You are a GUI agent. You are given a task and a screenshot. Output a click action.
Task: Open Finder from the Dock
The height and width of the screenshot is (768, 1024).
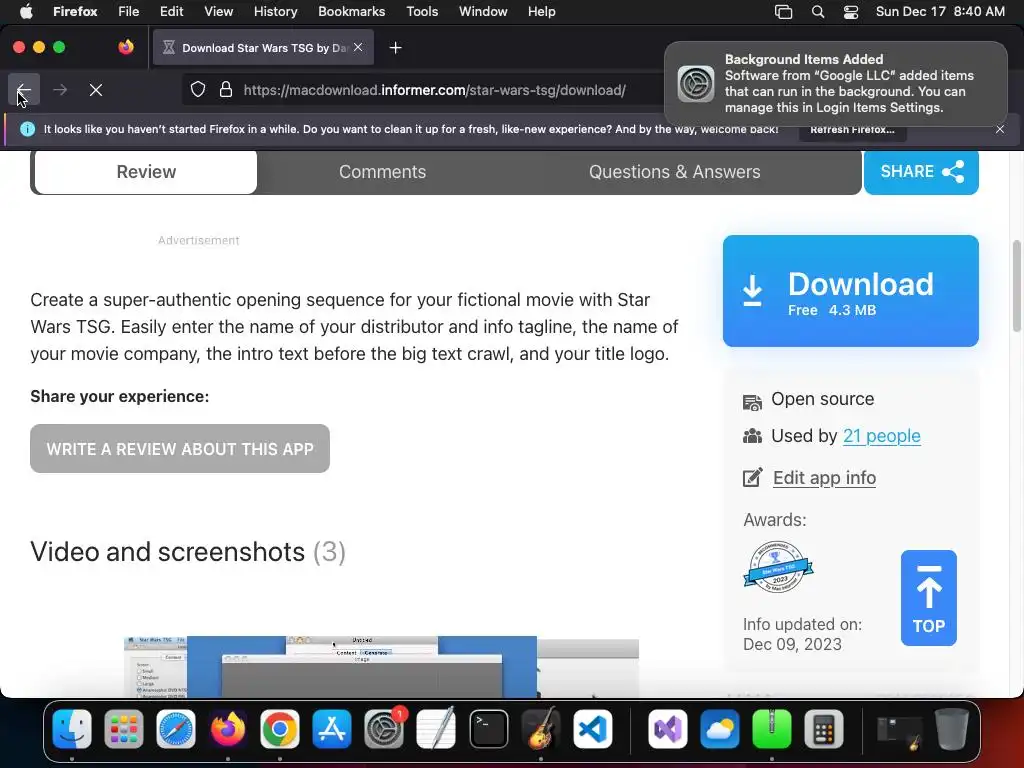72,729
